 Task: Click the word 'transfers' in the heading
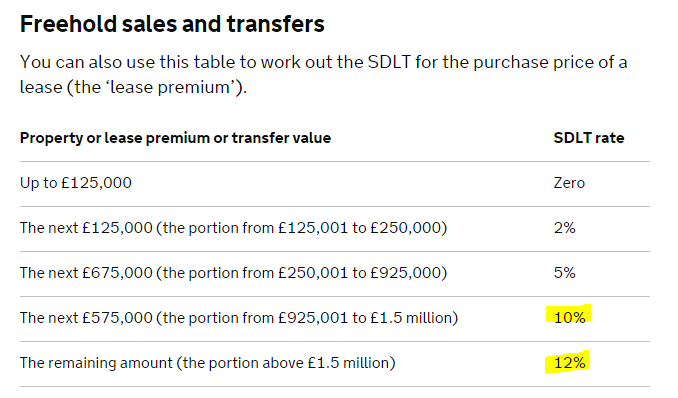point(276,24)
